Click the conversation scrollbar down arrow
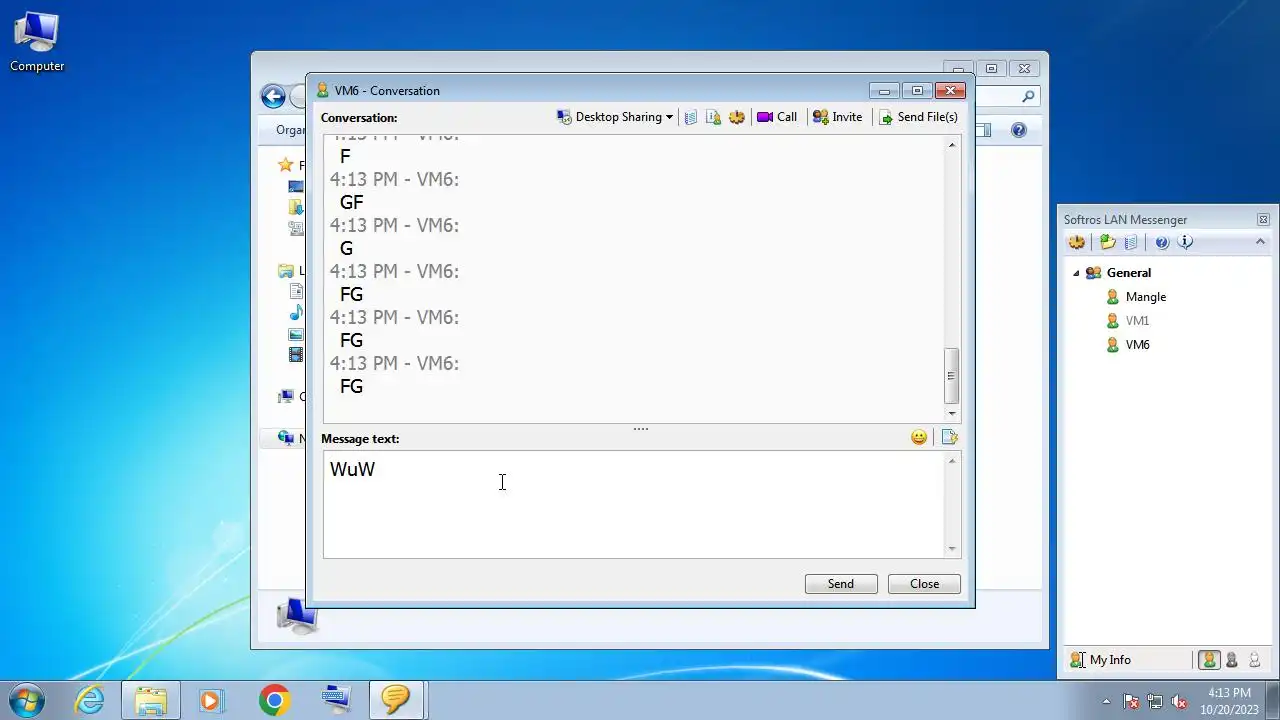Viewport: 1280px width, 720px height. pos(952,413)
